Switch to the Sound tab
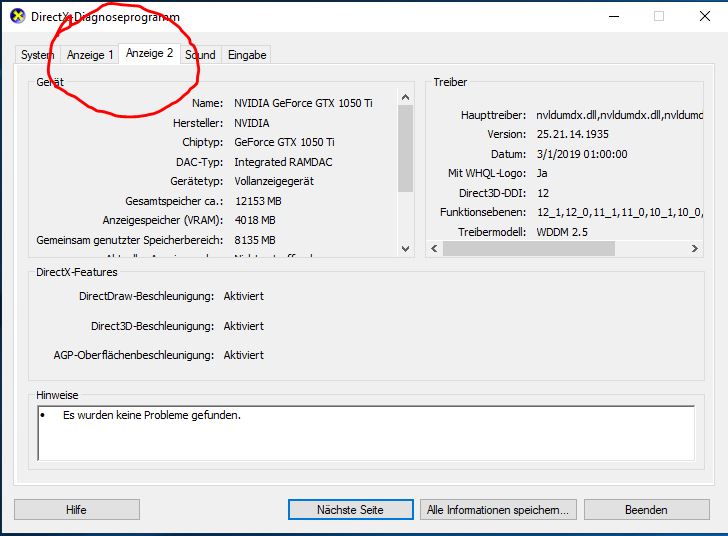728x536 pixels. (x=201, y=55)
